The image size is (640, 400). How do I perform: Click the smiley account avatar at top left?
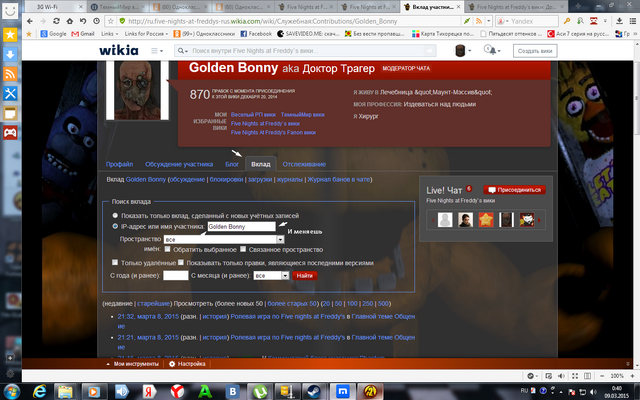point(10,10)
